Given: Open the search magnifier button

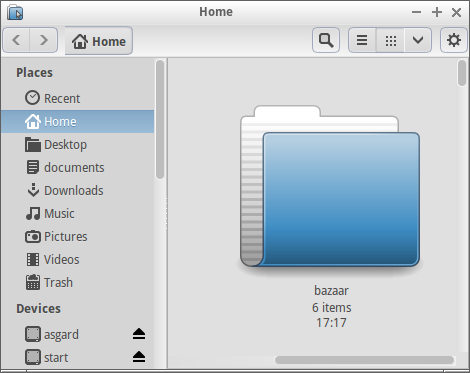Looking at the screenshot, I should [x=326, y=40].
